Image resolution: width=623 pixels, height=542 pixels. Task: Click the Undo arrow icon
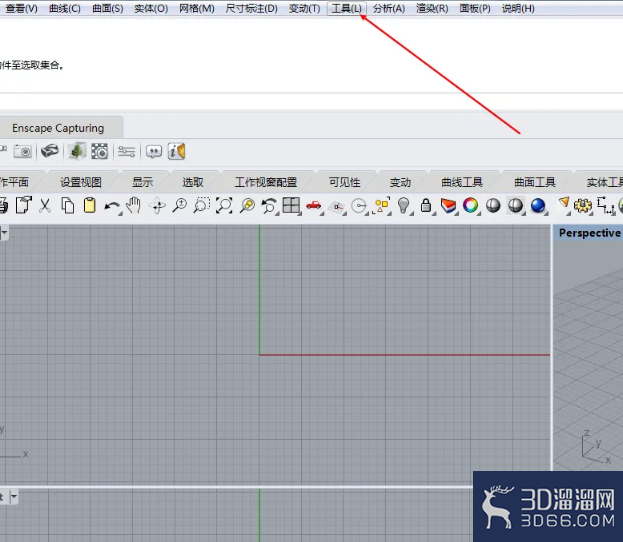(x=112, y=206)
